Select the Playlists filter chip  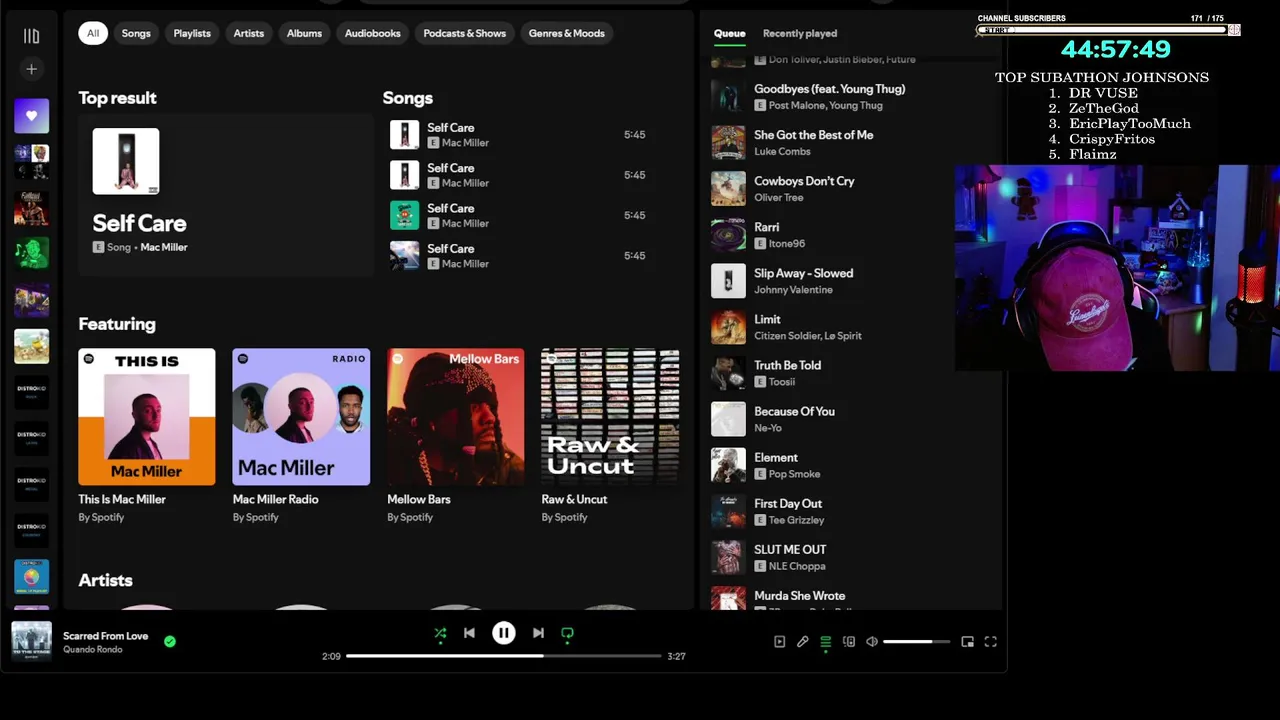coord(192,33)
